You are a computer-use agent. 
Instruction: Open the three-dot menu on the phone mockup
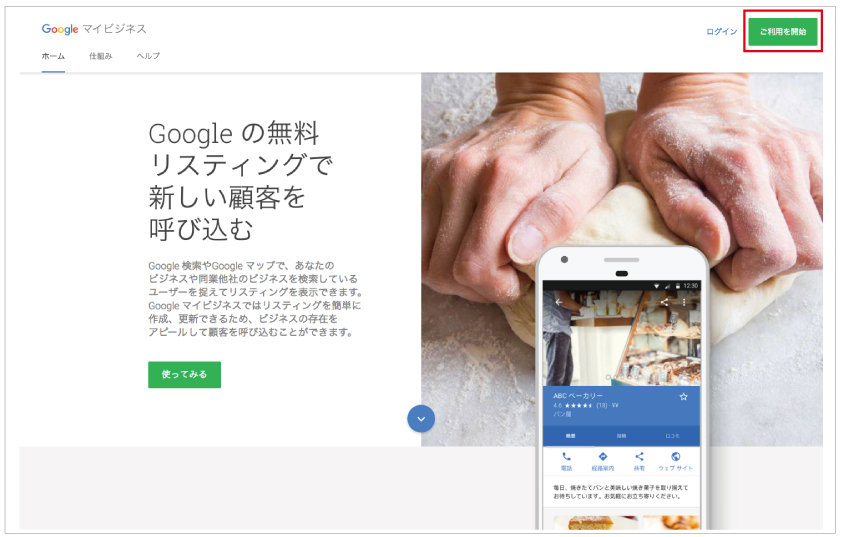click(684, 303)
